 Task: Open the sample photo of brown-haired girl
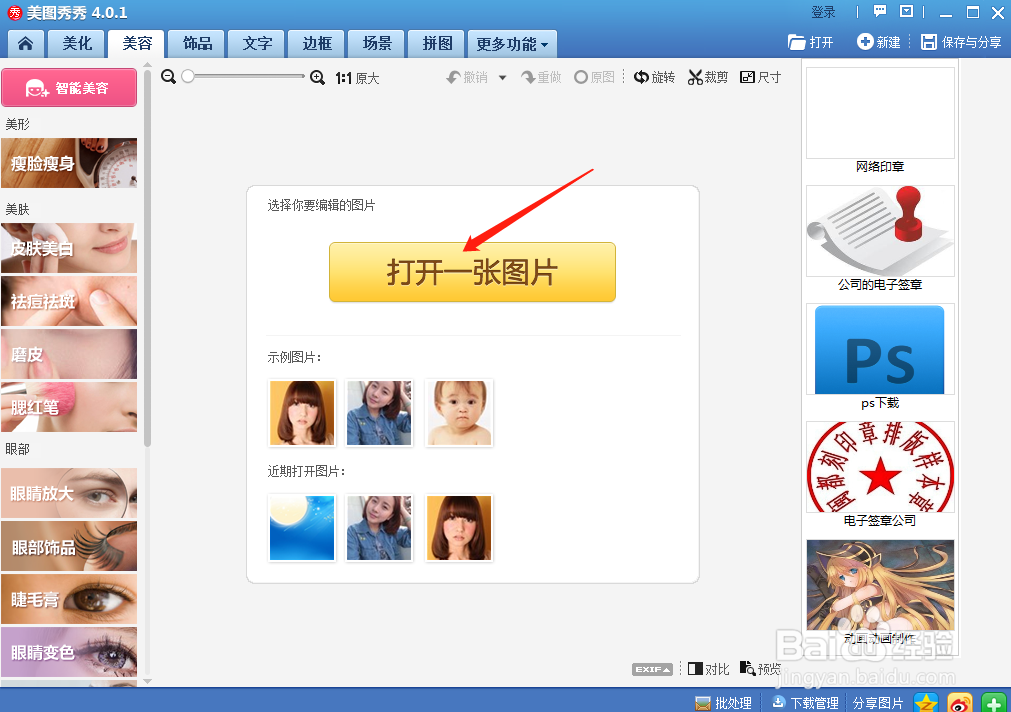coord(302,413)
